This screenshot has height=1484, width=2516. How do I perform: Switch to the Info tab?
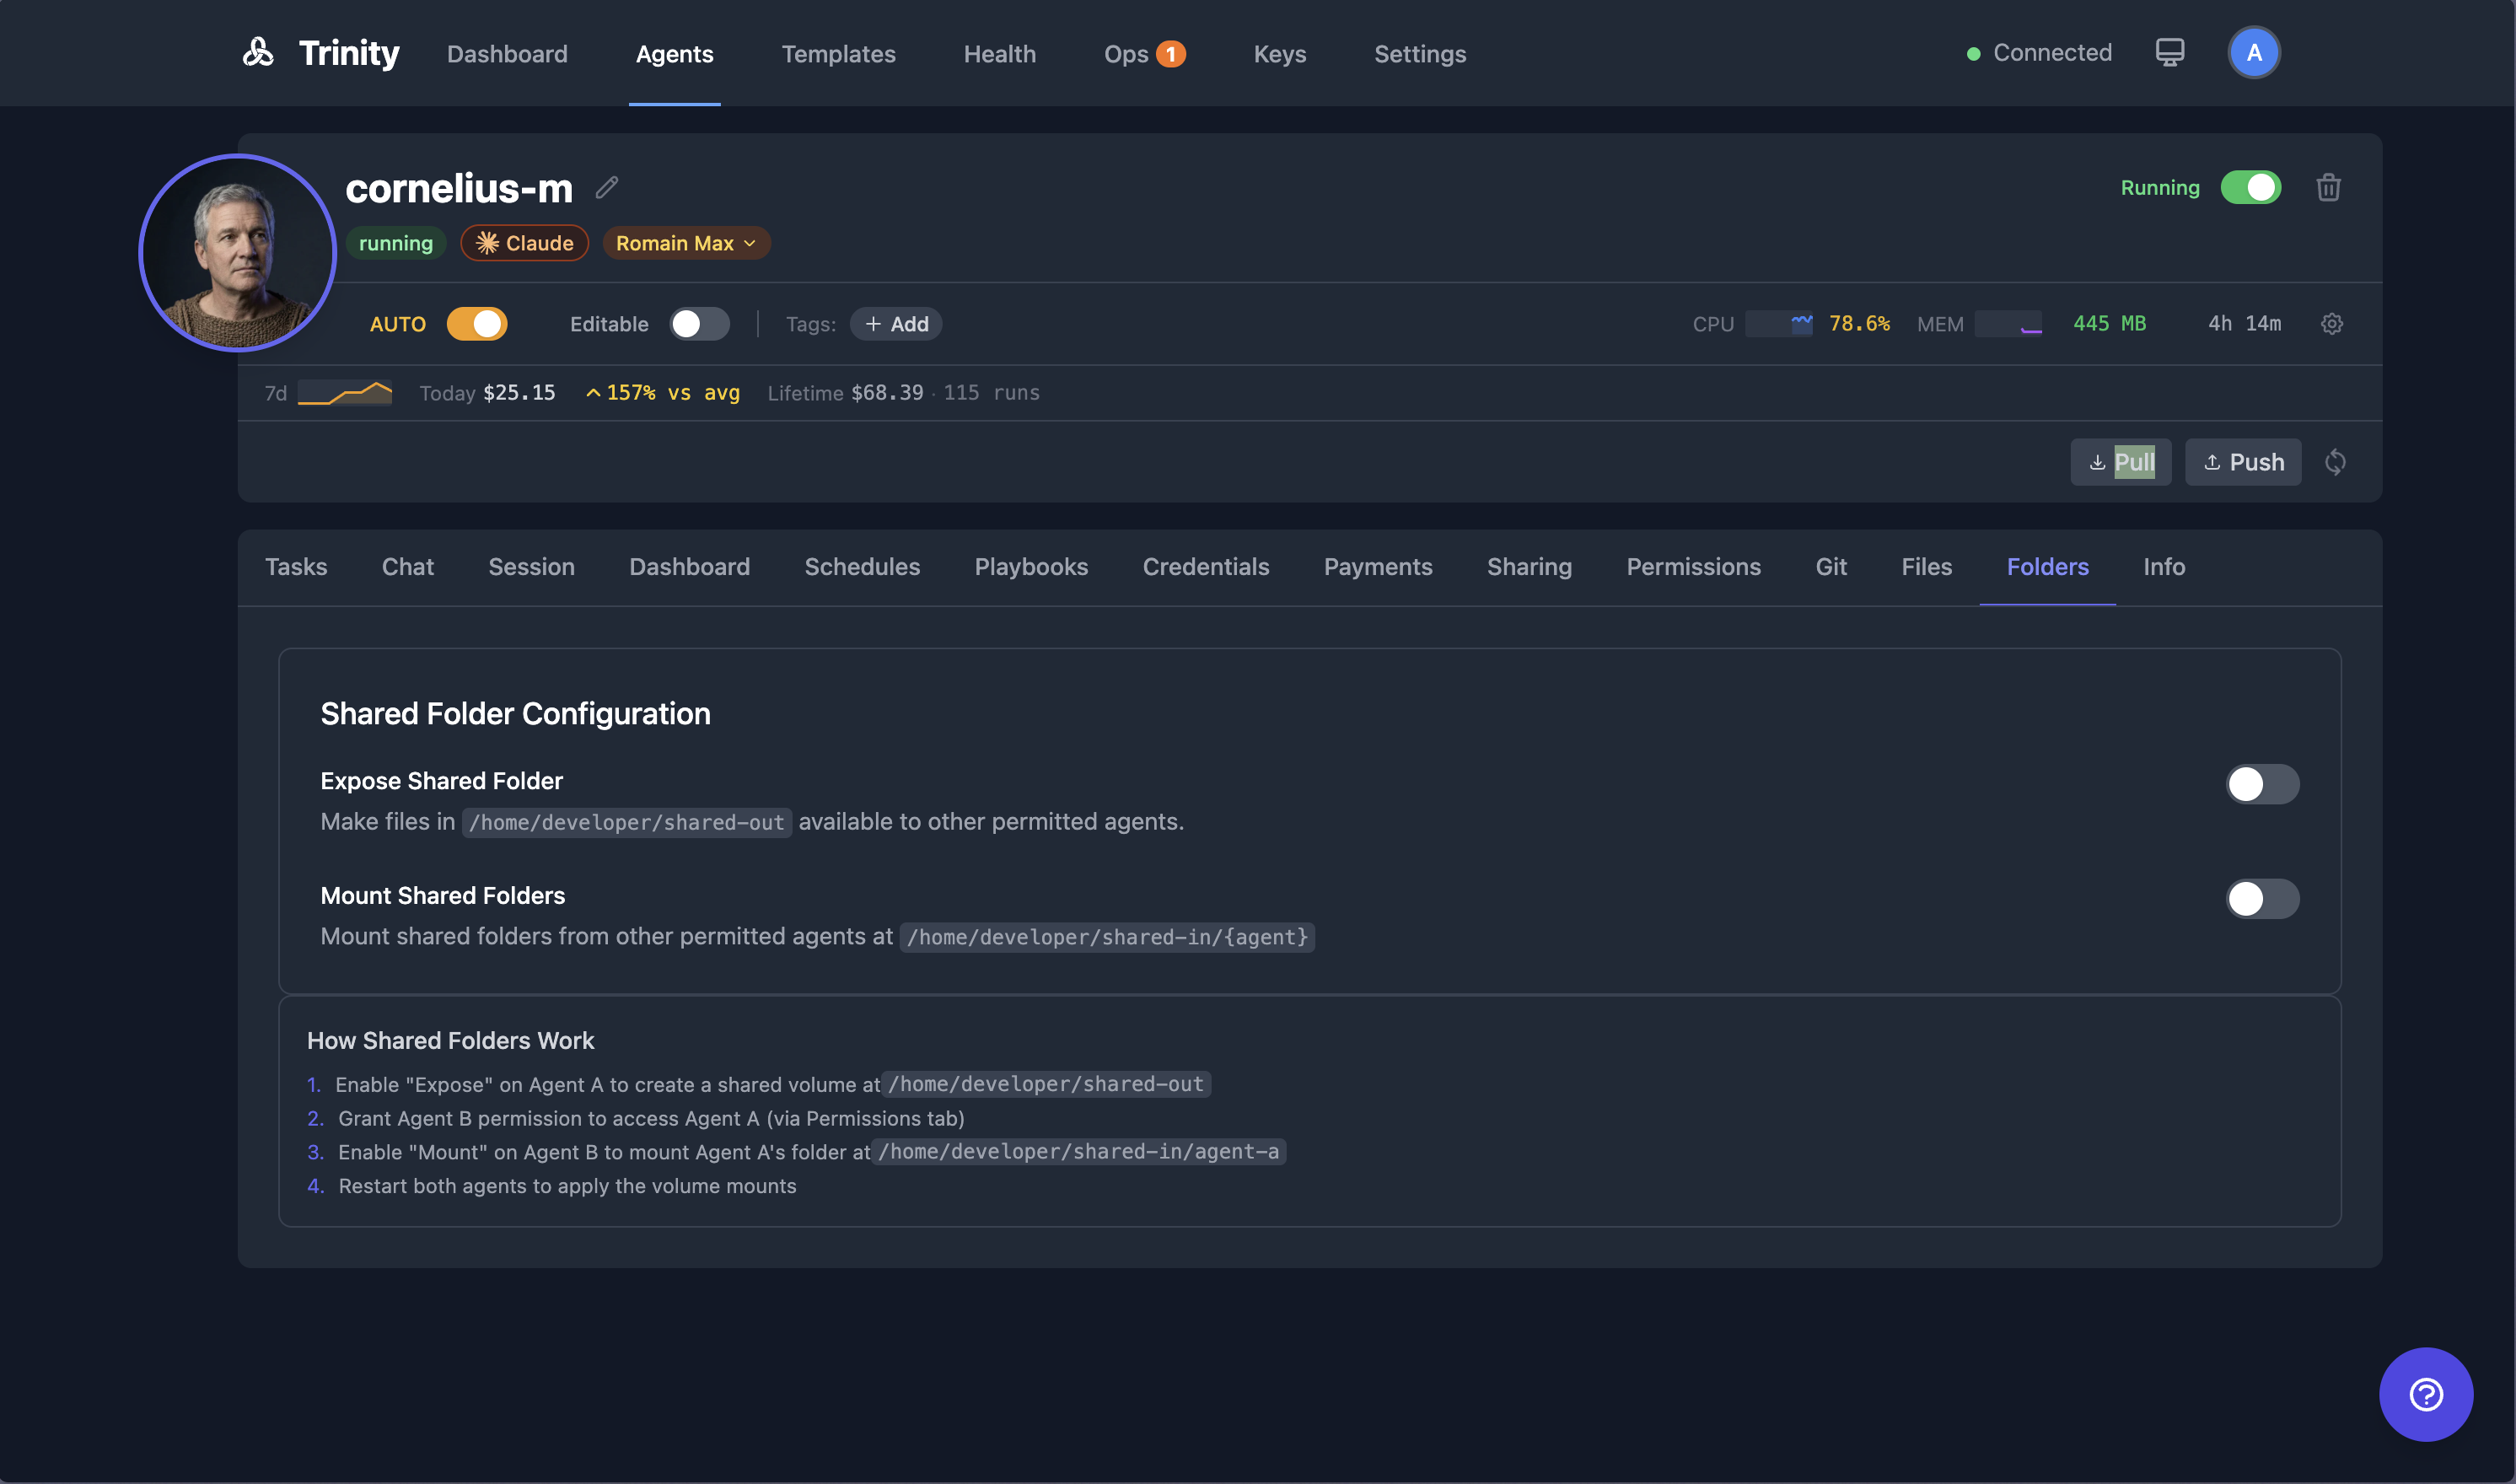point(2164,567)
